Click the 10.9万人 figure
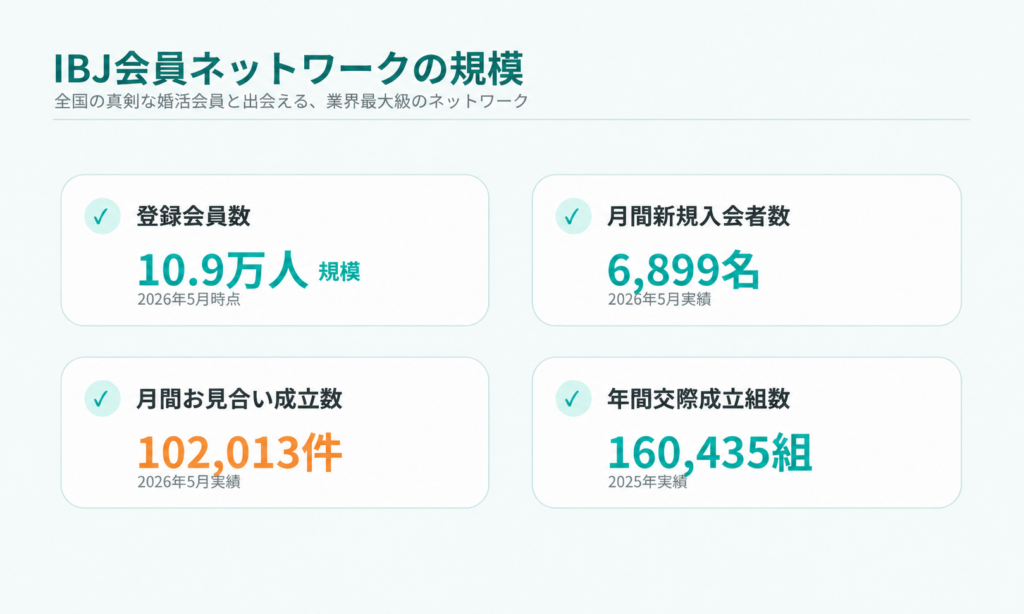 pyautogui.click(x=222, y=270)
